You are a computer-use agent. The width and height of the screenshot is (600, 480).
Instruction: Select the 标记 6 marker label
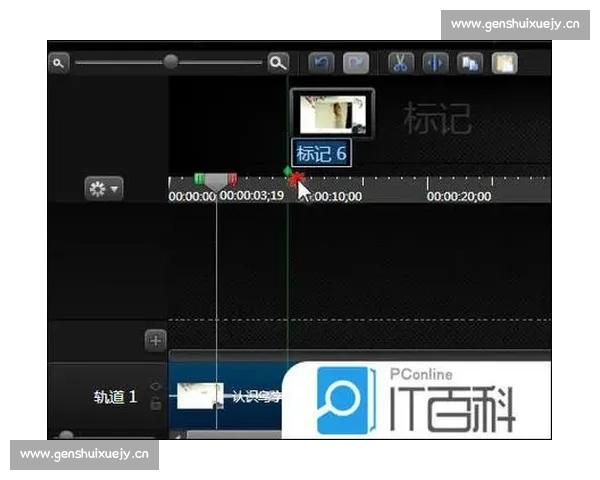321,153
